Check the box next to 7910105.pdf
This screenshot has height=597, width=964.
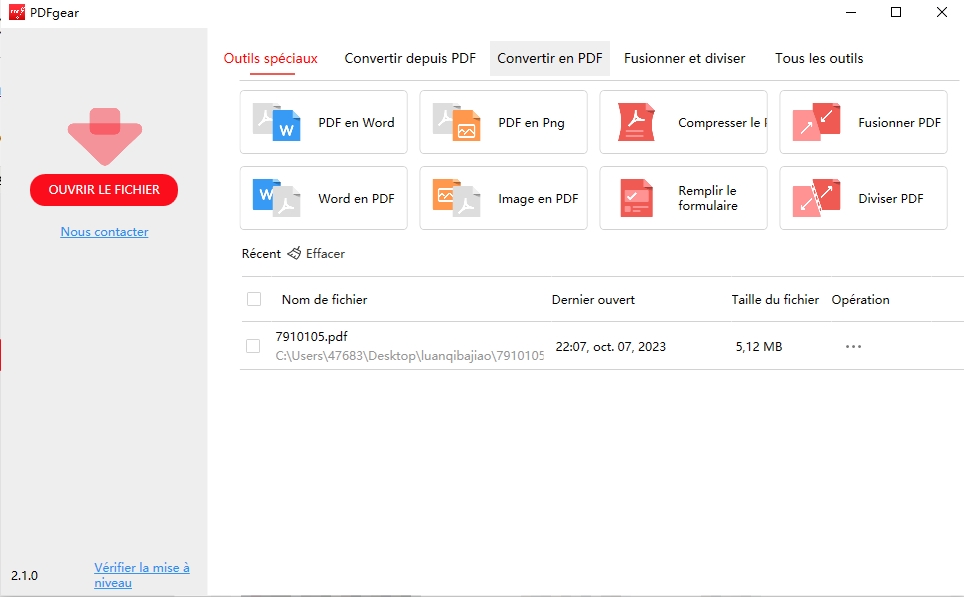(254, 344)
